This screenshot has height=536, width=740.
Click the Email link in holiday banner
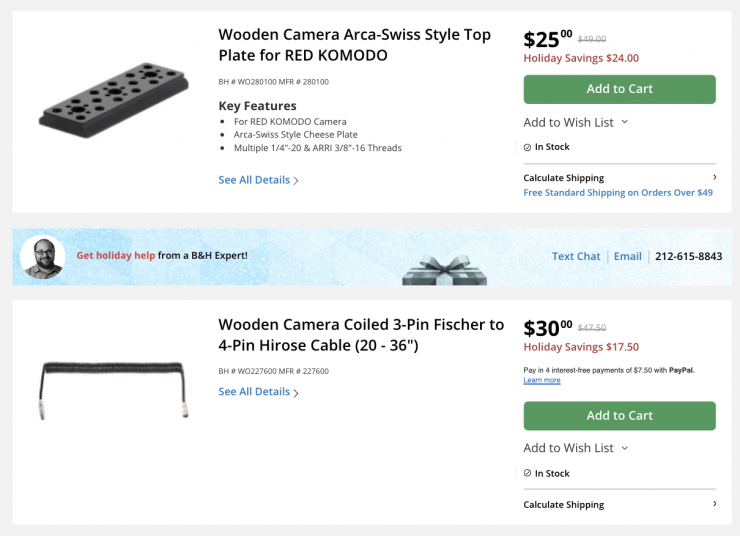coord(627,256)
